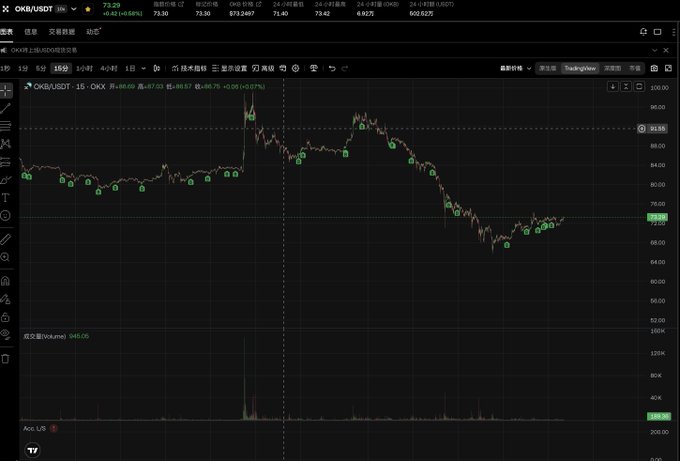Click the balance scale compare icon
This screenshot has height=461, width=680.
[314, 69]
